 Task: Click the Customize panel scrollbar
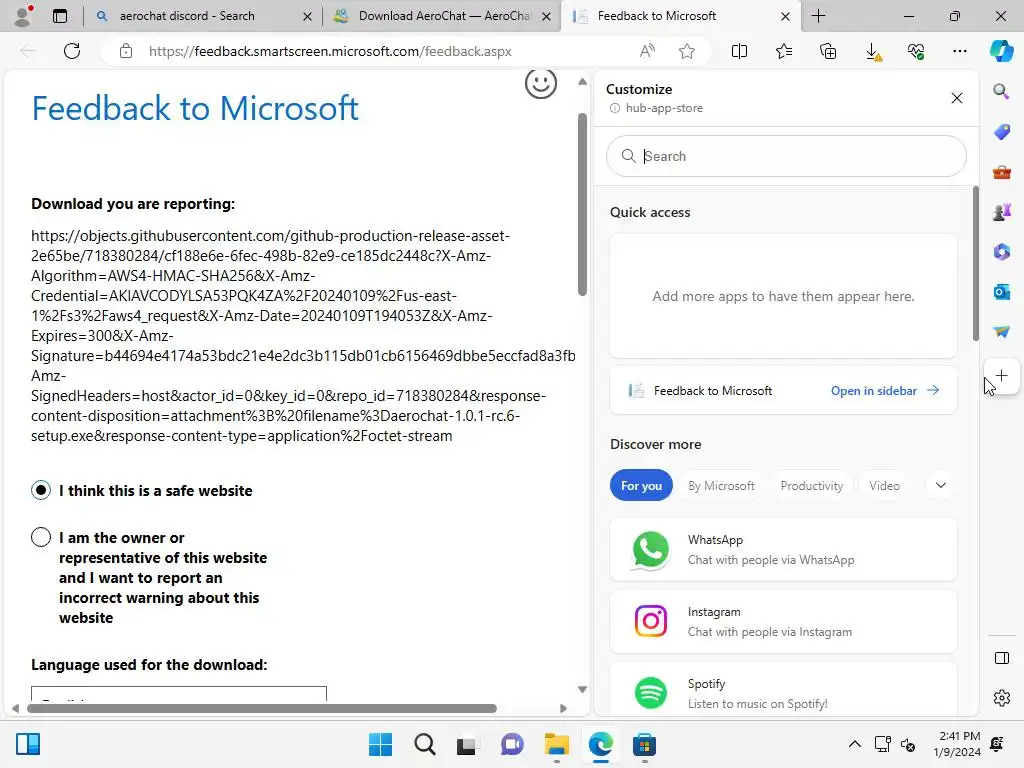tap(976, 263)
